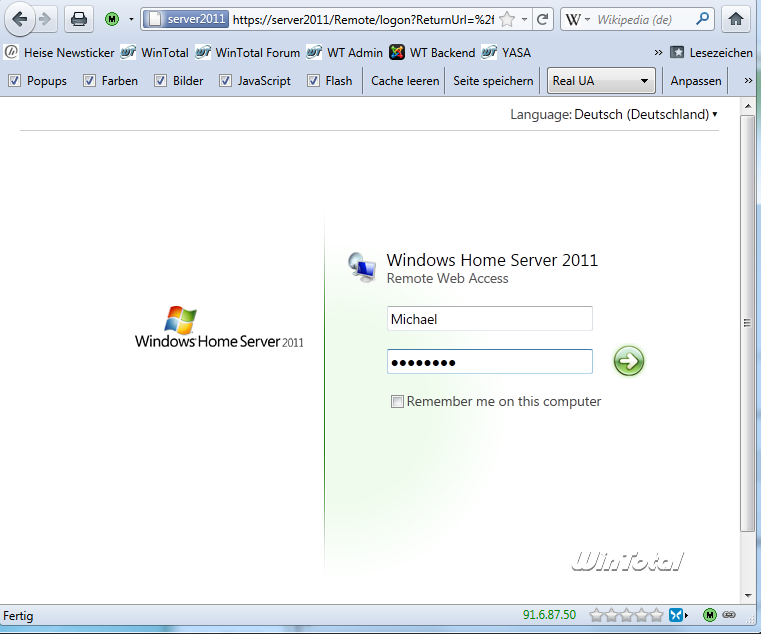Submit login with the green arrow button
This screenshot has width=761, height=634.
[629, 361]
